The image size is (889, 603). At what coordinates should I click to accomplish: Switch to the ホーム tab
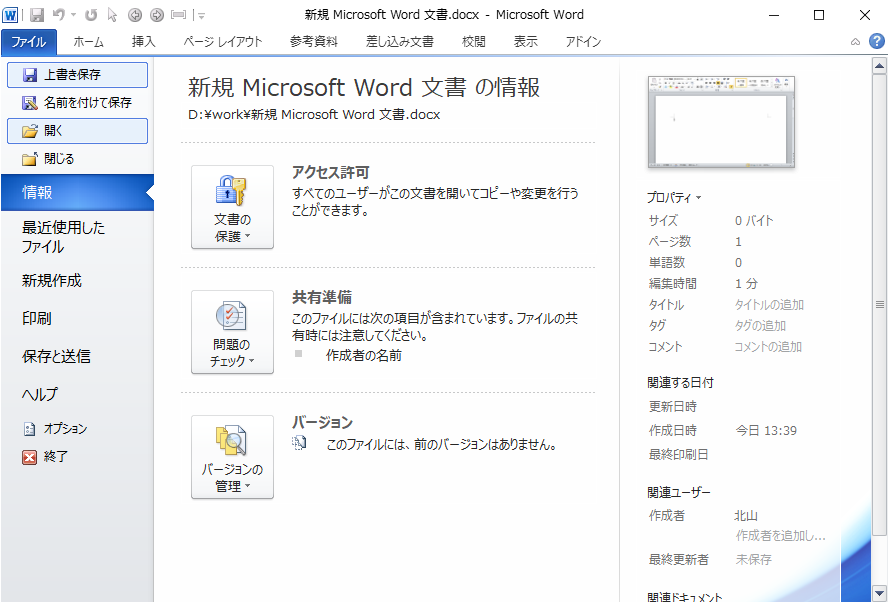point(88,42)
